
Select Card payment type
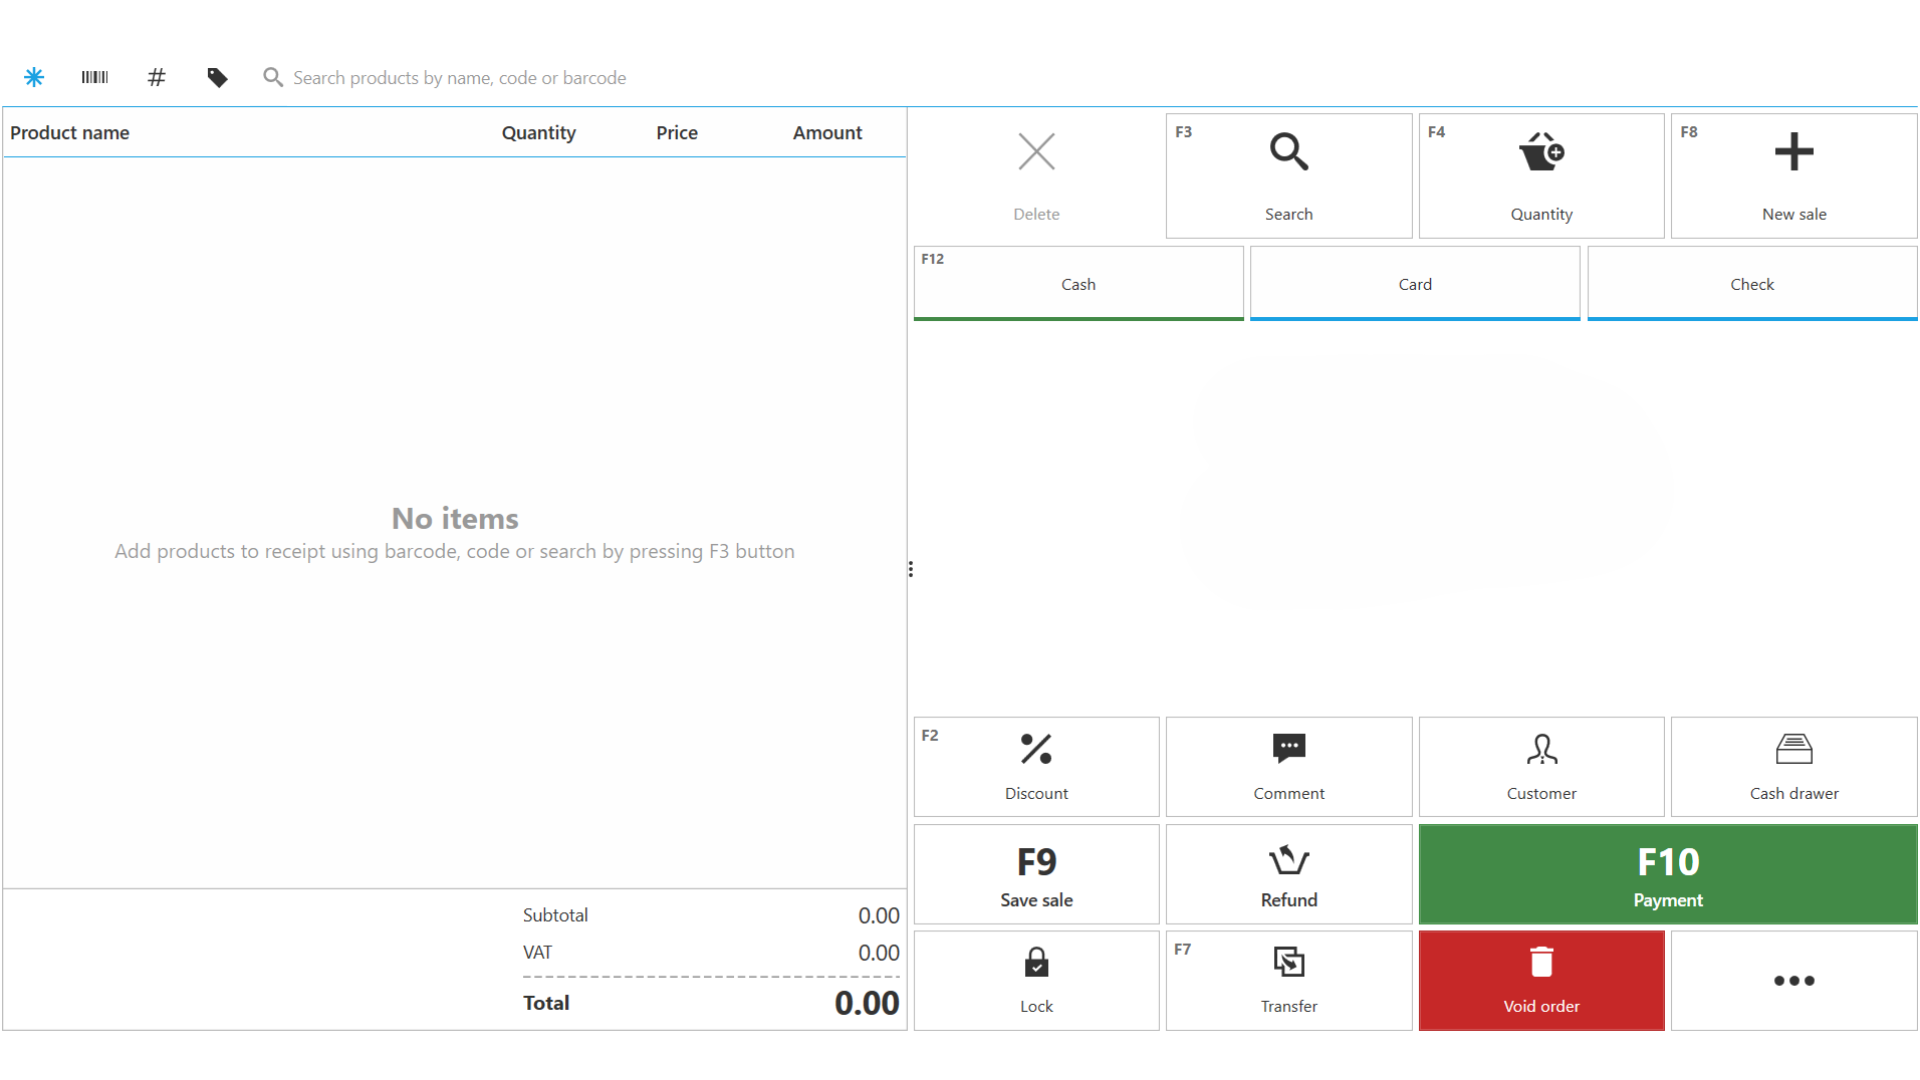pos(1414,284)
